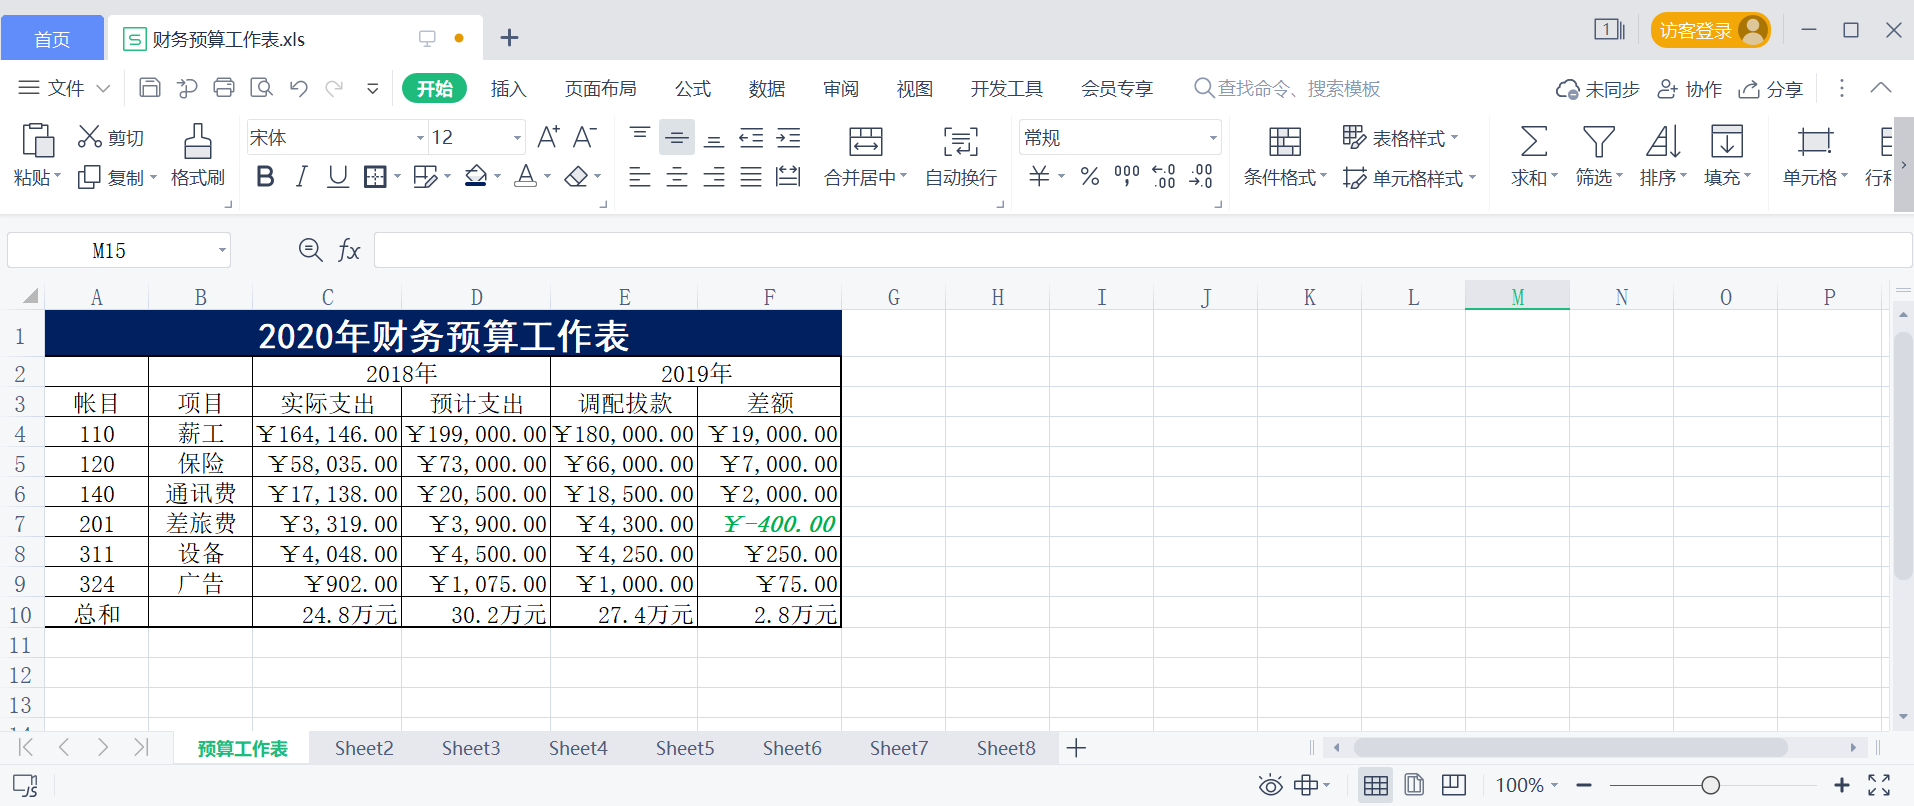The width and height of the screenshot is (1914, 806).
Task: Toggle underline formatting
Action: click(338, 177)
